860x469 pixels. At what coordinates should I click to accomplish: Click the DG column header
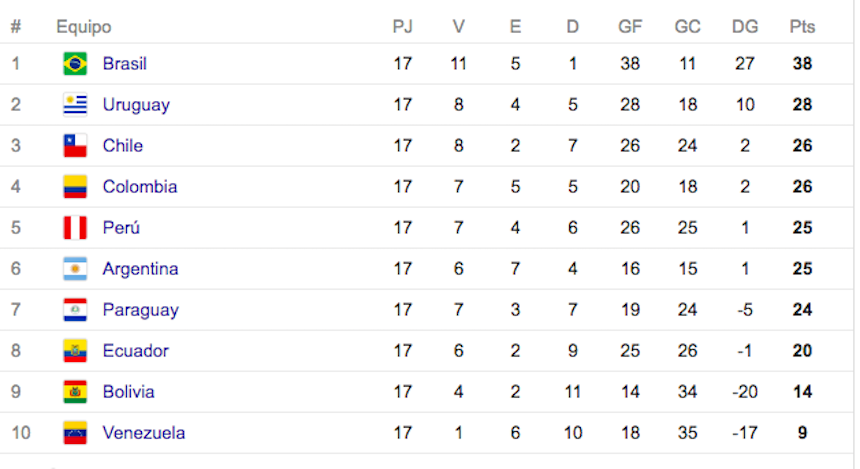point(745,27)
